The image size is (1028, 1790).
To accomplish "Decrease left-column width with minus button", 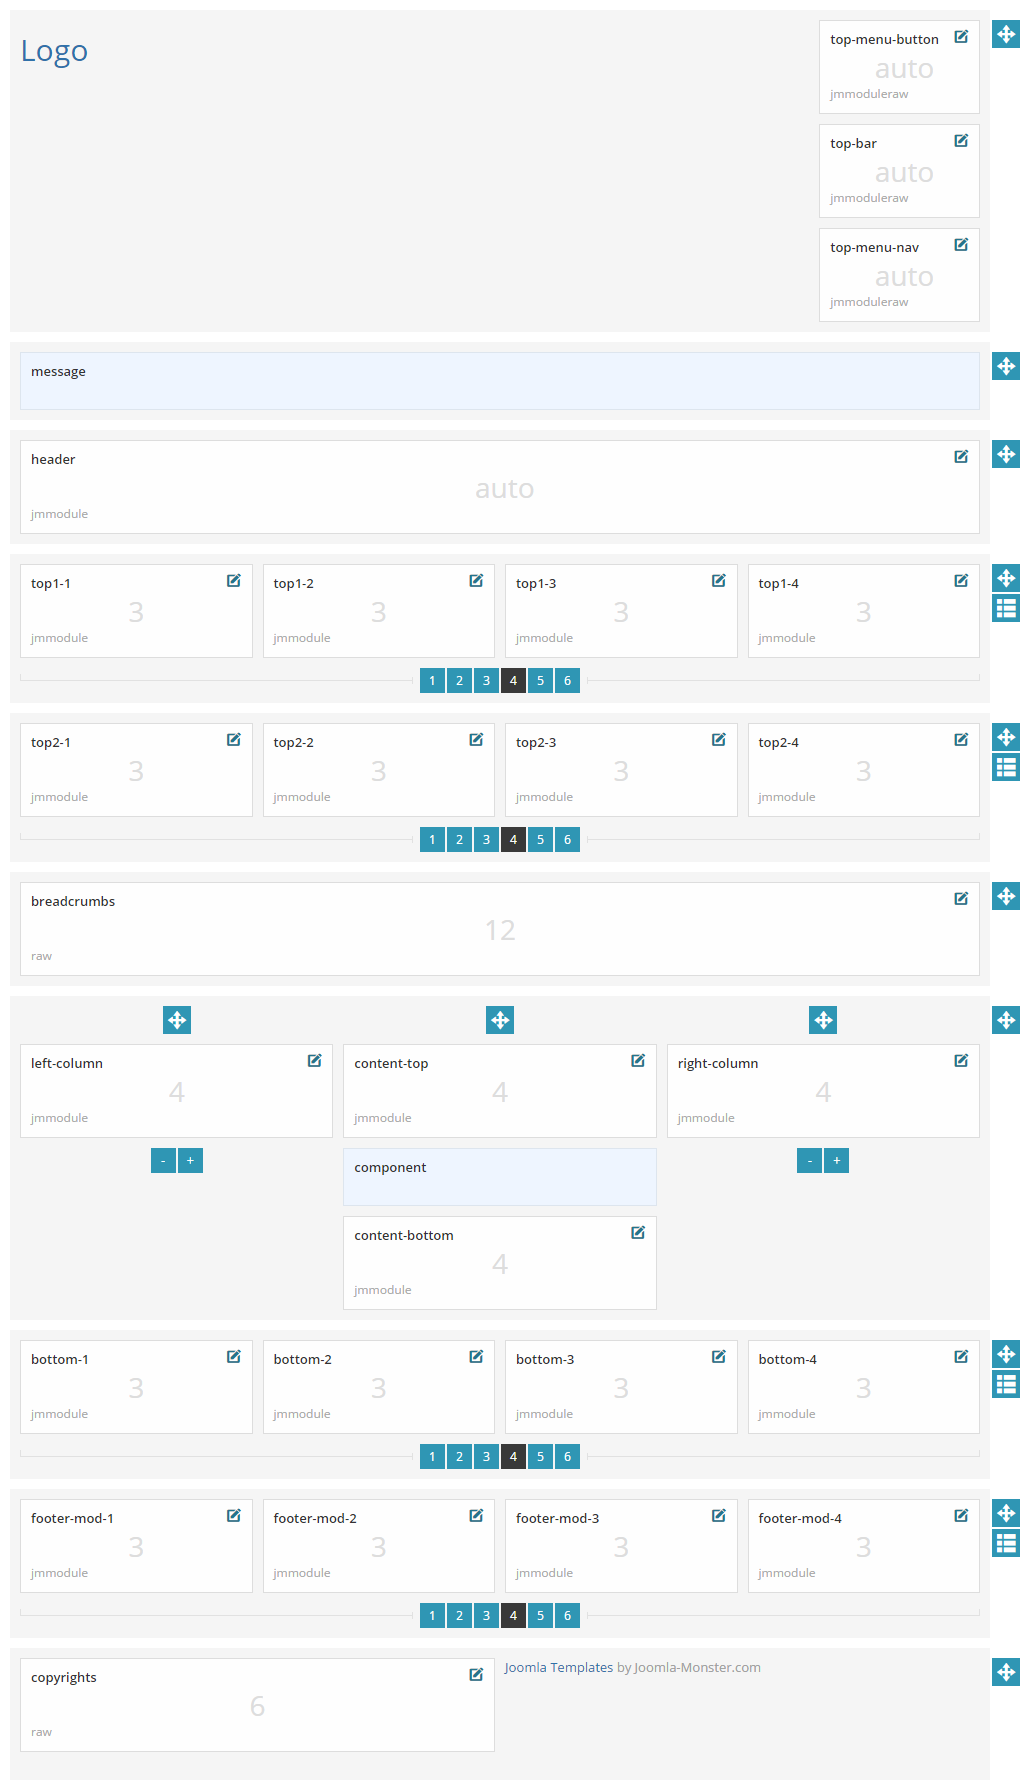I will (x=163, y=1161).
